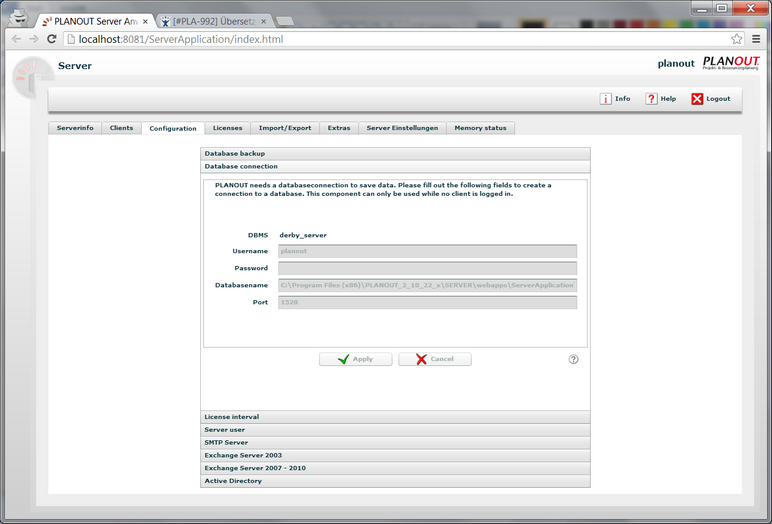Open the Clients tab

click(122, 128)
